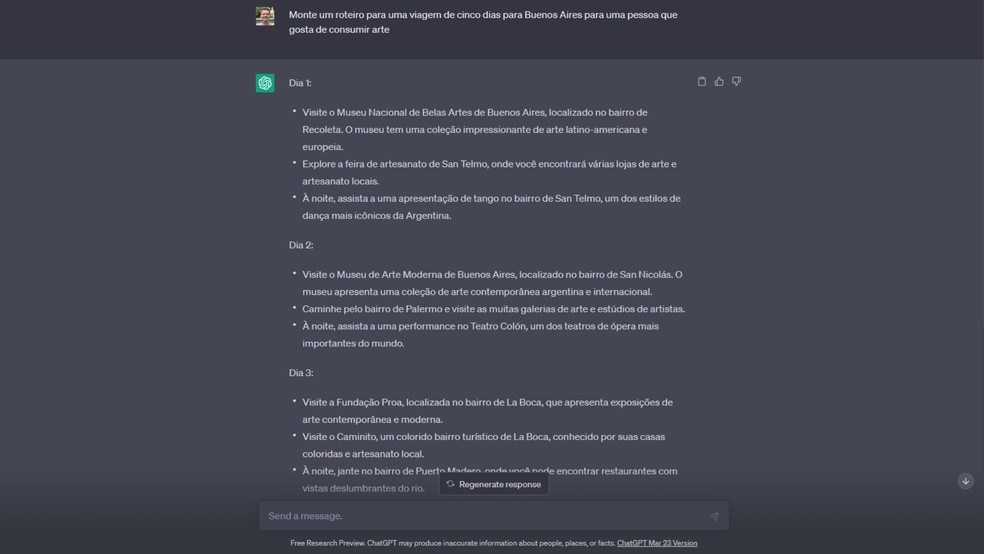Copy the response using the clipboard icon
Viewport: 984px width, 554px height.
(702, 81)
